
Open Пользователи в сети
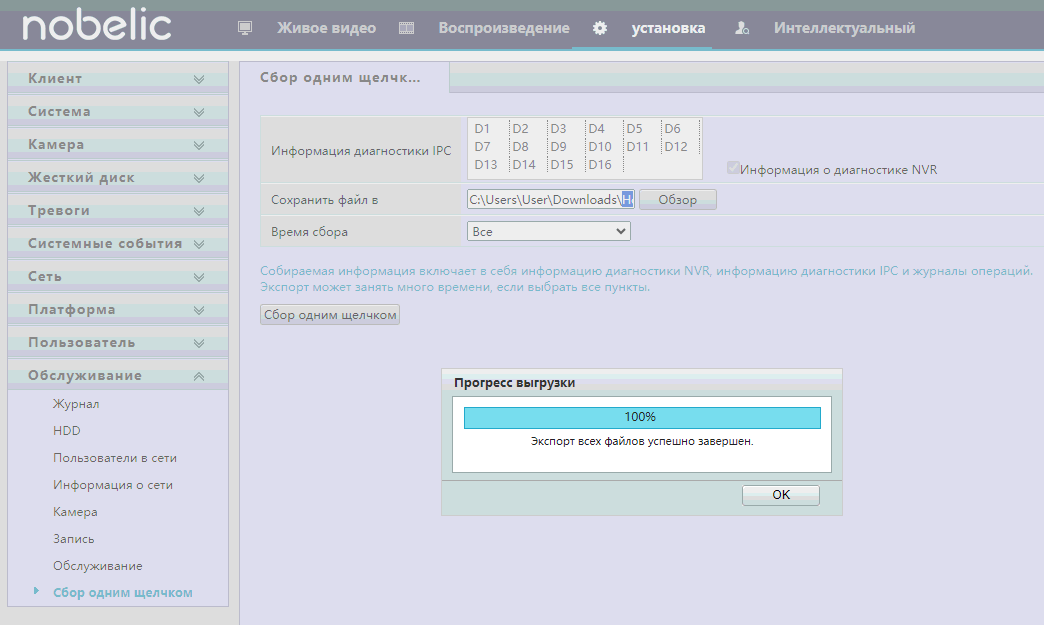pyautogui.click(x=115, y=458)
